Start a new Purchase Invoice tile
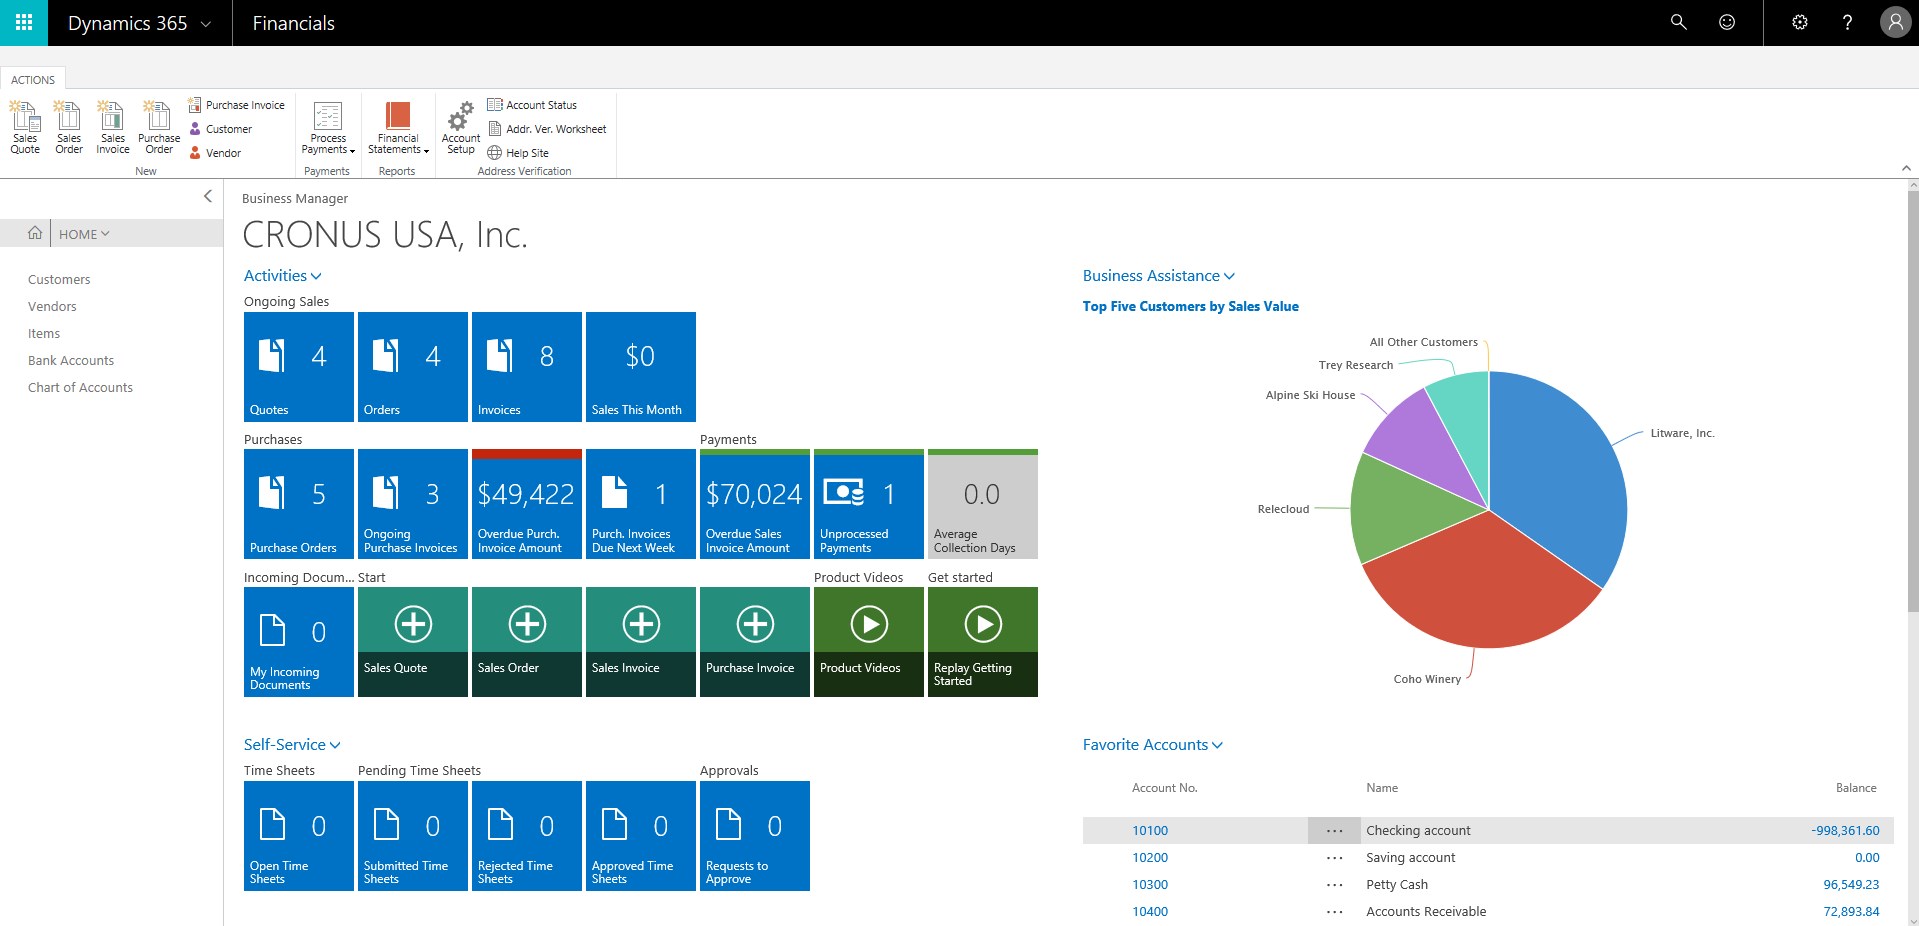This screenshot has height=926, width=1919. [x=755, y=642]
